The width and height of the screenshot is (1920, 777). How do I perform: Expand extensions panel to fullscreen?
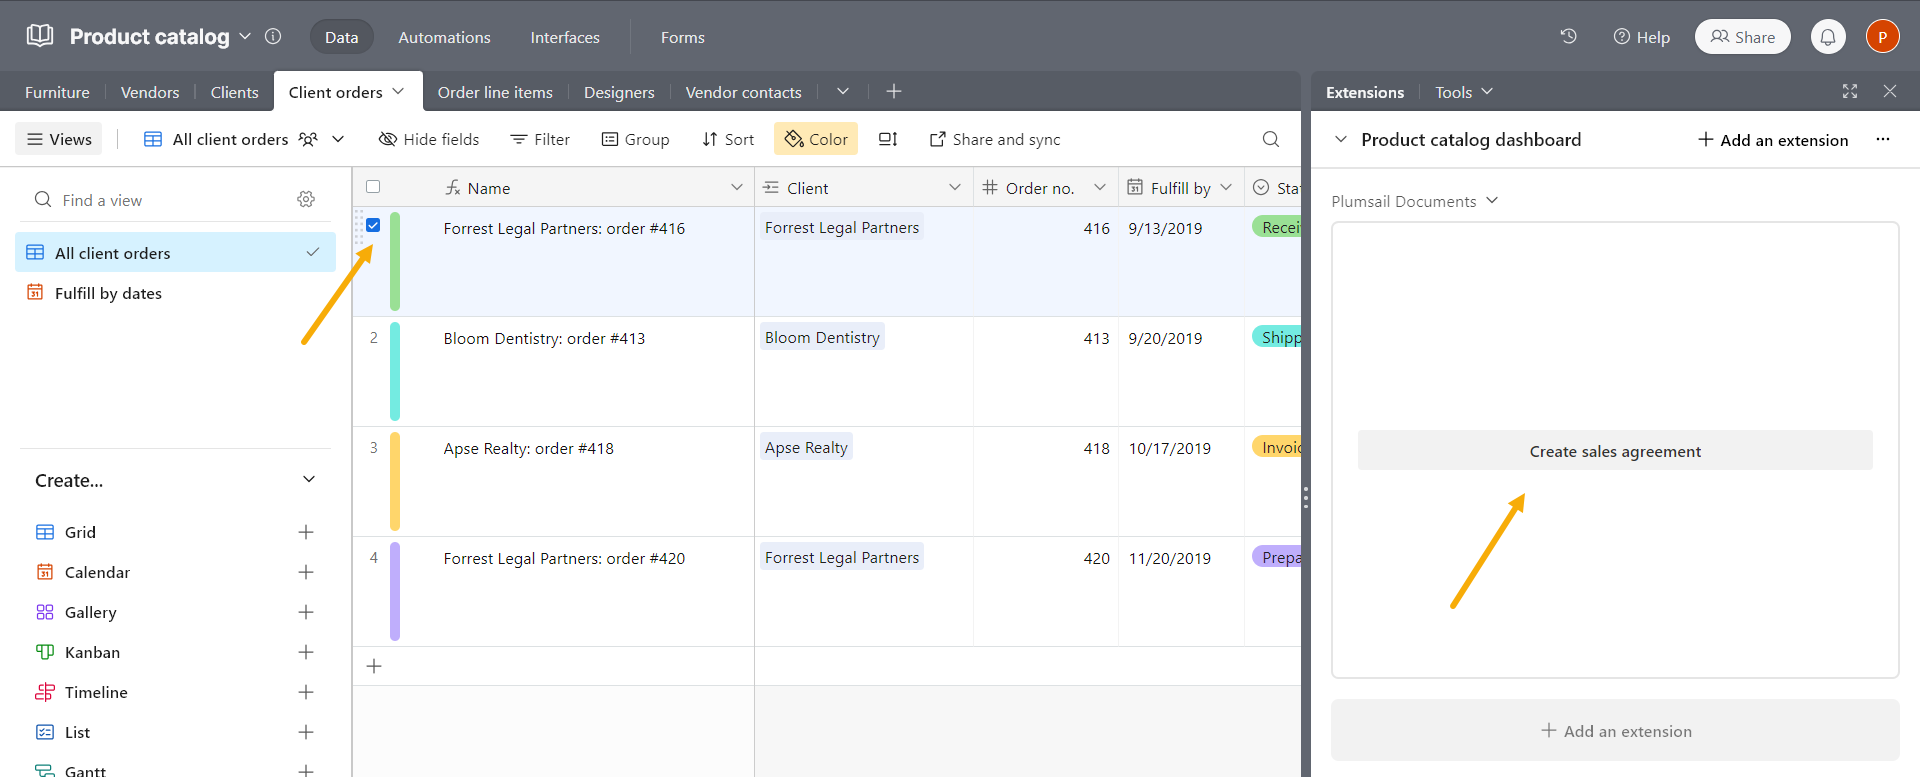[x=1850, y=91]
